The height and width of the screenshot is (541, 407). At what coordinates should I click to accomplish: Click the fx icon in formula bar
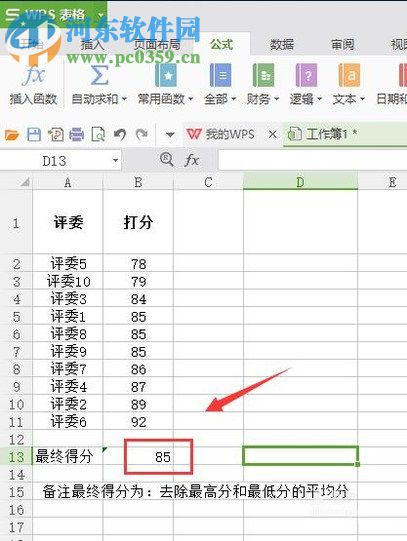click(192, 160)
